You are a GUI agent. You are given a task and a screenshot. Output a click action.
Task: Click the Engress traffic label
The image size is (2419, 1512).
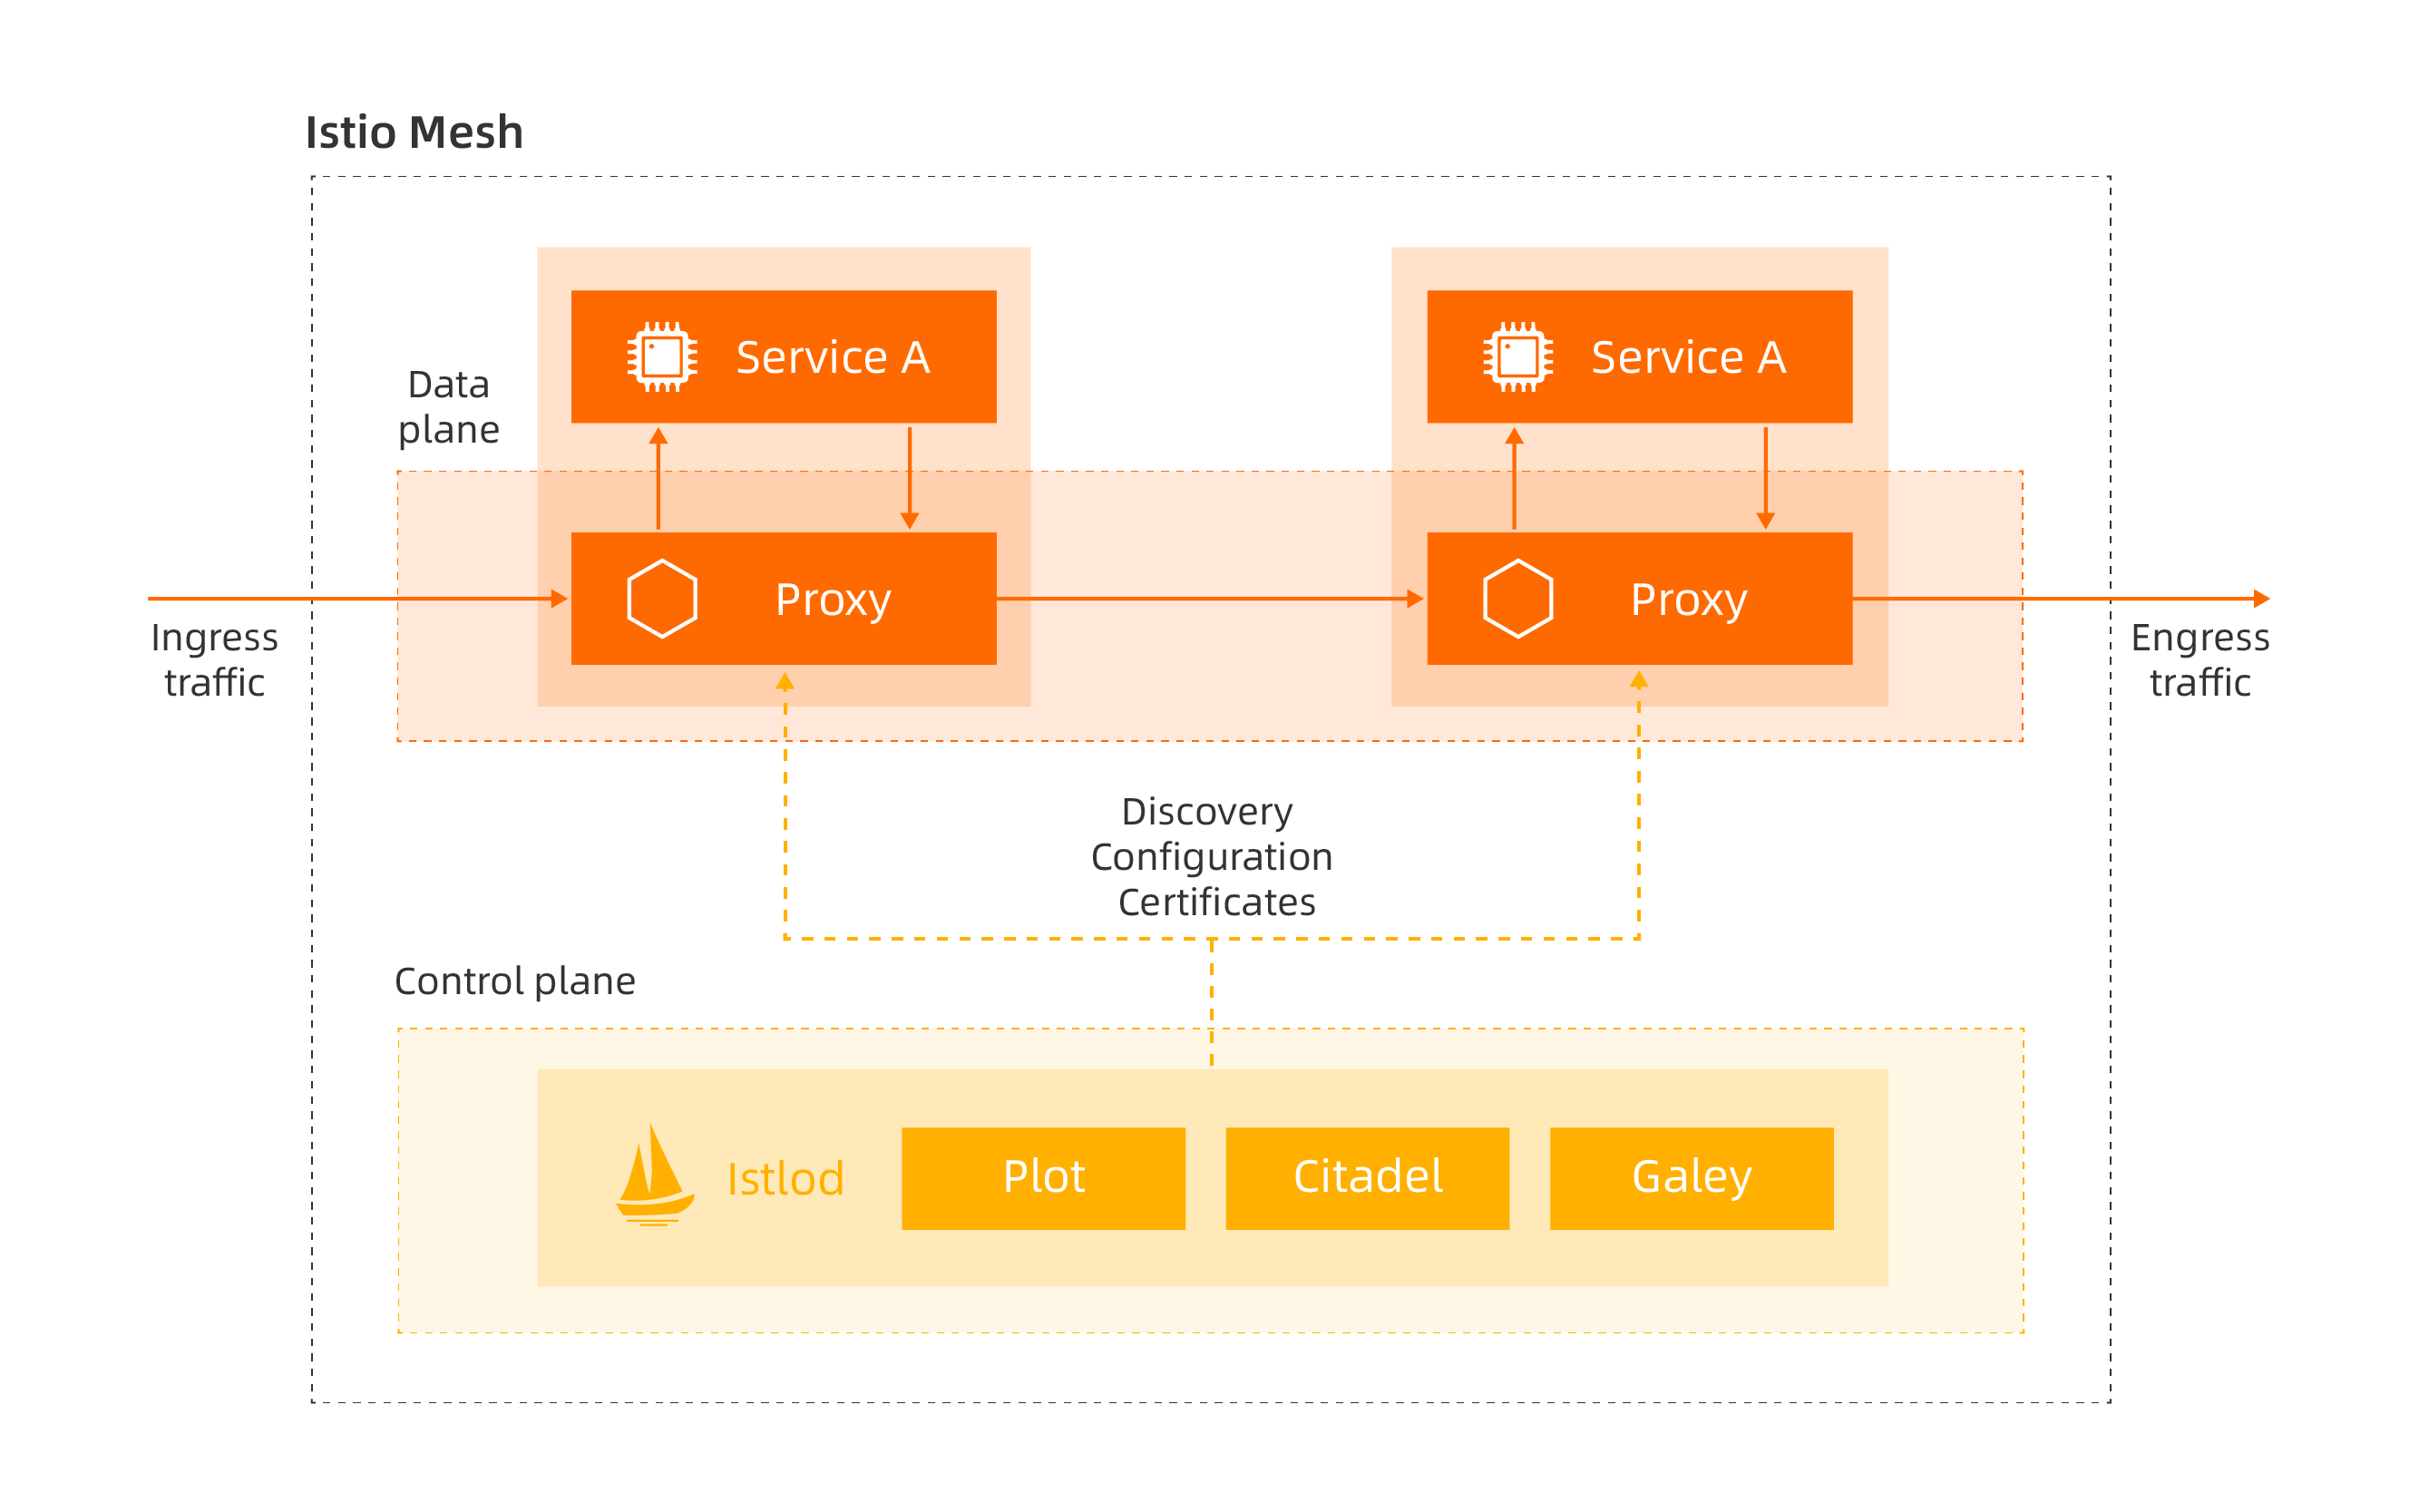click(x=2200, y=660)
